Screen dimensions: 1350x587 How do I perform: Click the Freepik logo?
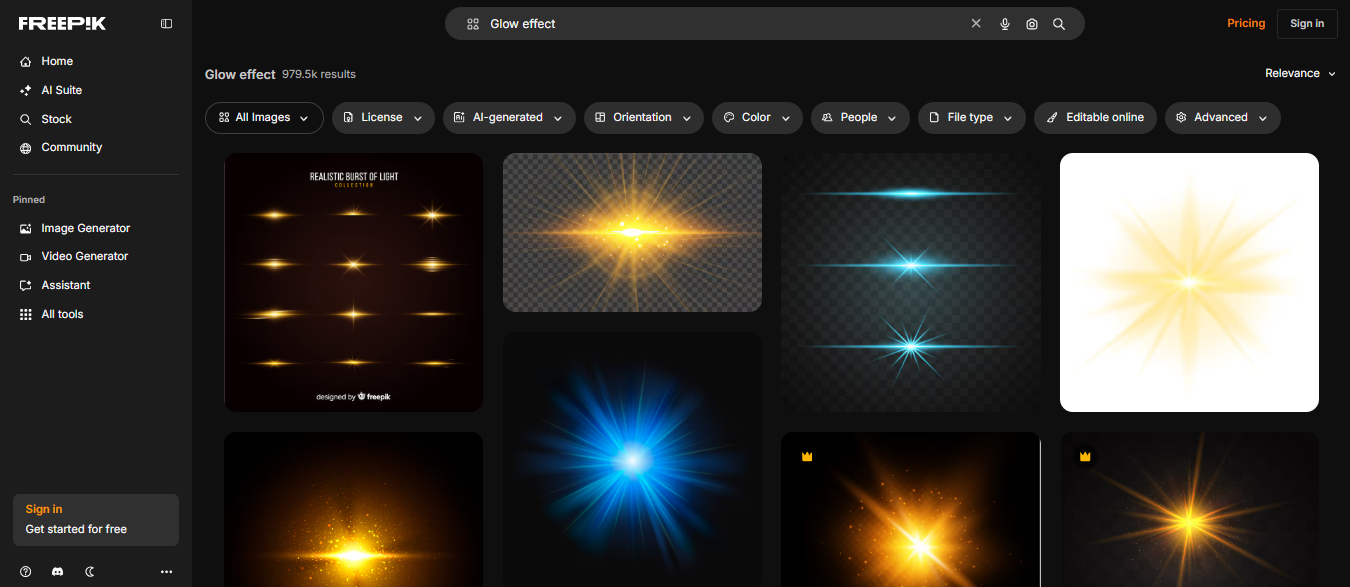(62, 23)
